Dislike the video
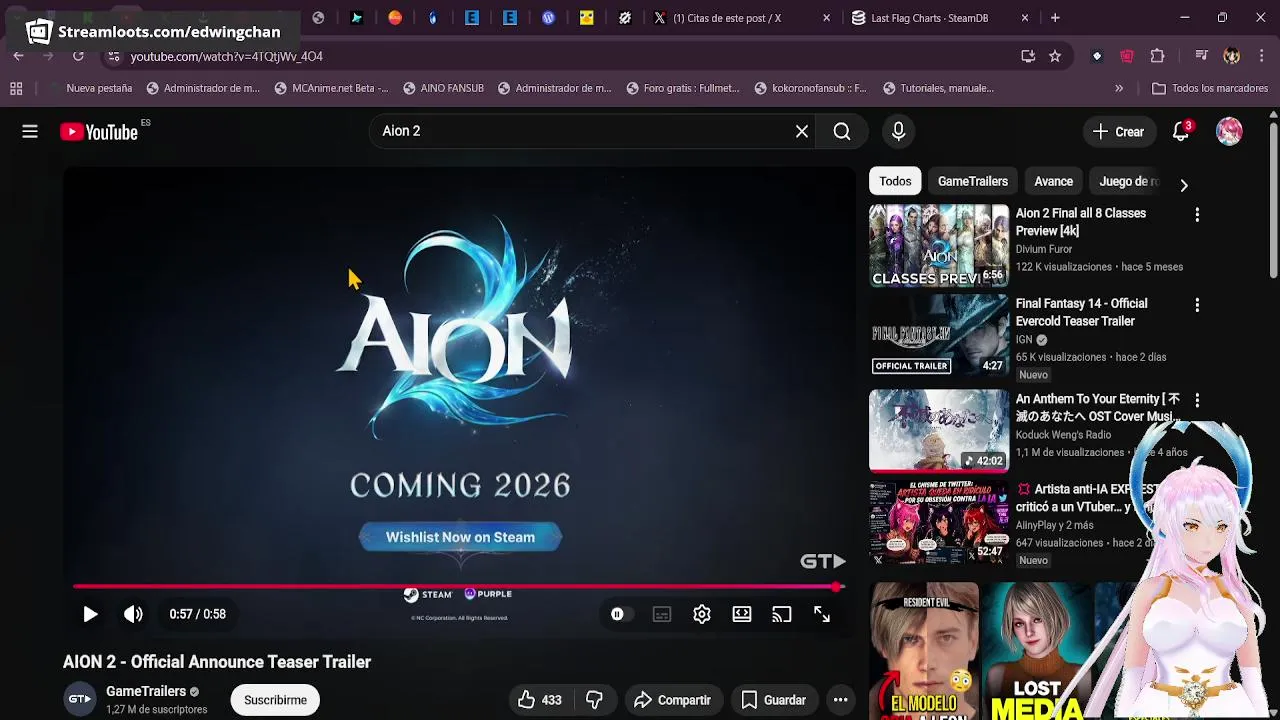Viewport: 1280px width, 720px height. click(x=594, y=700)
